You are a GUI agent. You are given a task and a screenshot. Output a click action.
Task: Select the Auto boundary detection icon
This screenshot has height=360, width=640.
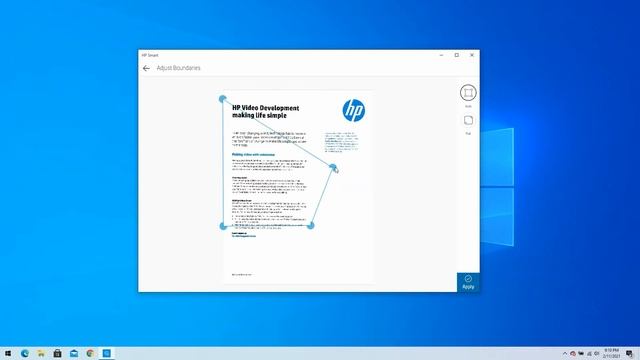(x=468, y=93)
